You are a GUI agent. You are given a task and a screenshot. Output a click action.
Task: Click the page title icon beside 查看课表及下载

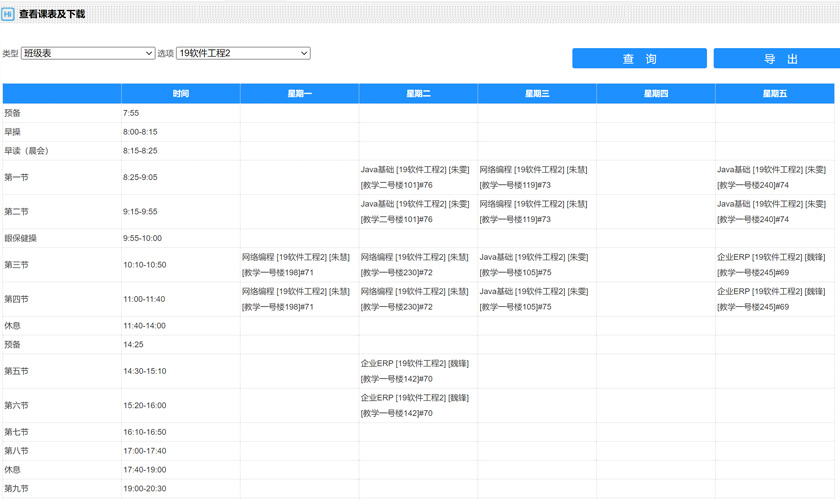8,14
